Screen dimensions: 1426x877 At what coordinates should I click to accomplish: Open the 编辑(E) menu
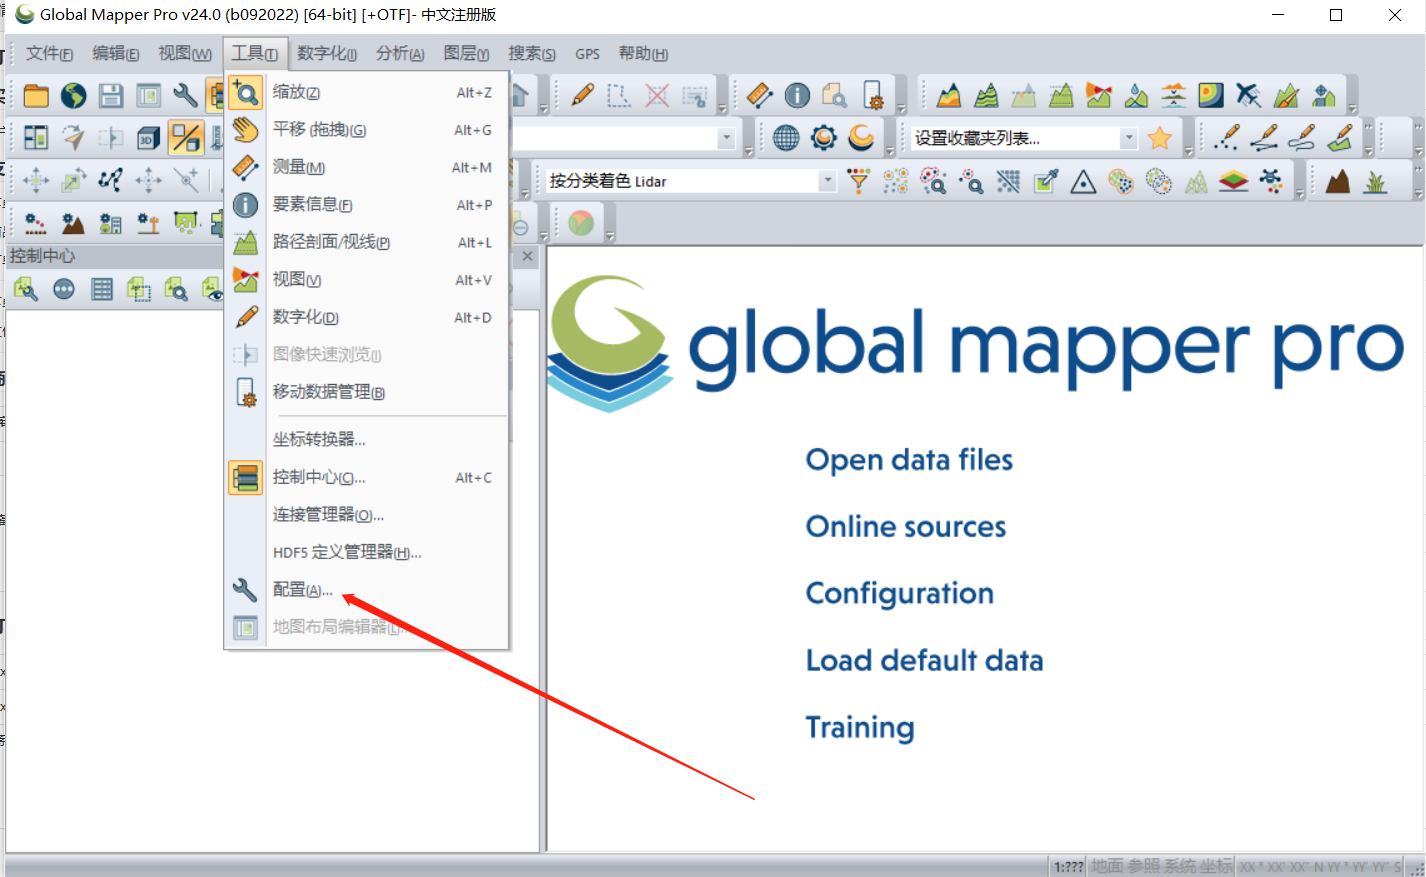tap(115, 53)
